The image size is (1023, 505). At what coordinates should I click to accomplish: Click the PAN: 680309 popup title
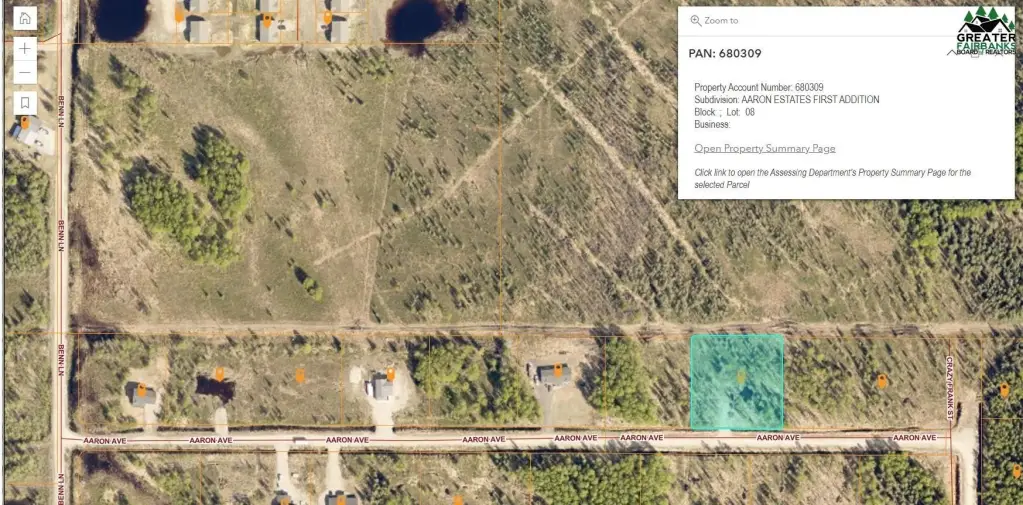pos(725,54)
